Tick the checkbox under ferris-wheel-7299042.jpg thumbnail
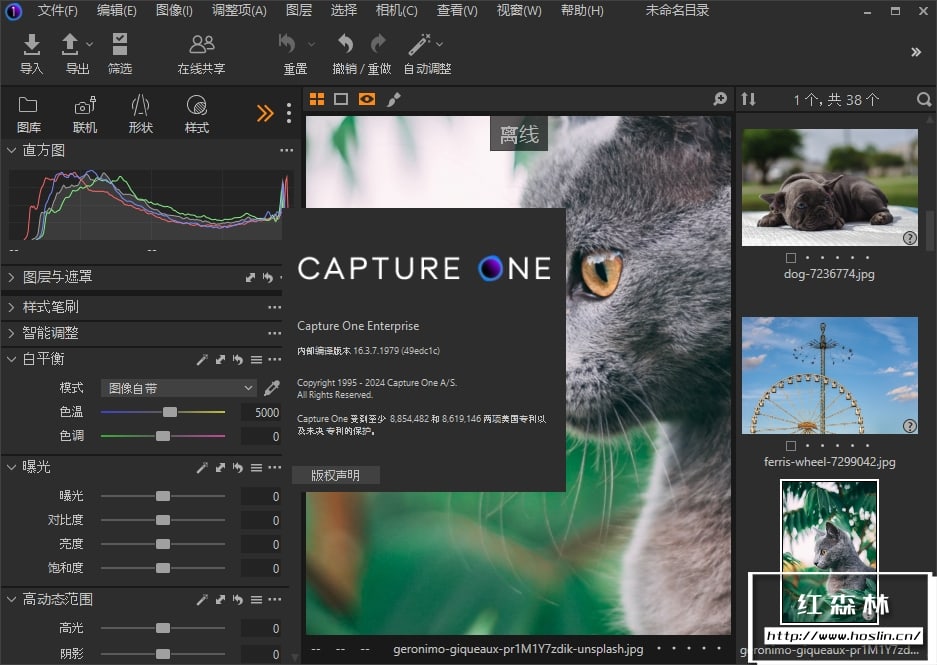Viewport: 937px width, 665px height. coord(791,446)
